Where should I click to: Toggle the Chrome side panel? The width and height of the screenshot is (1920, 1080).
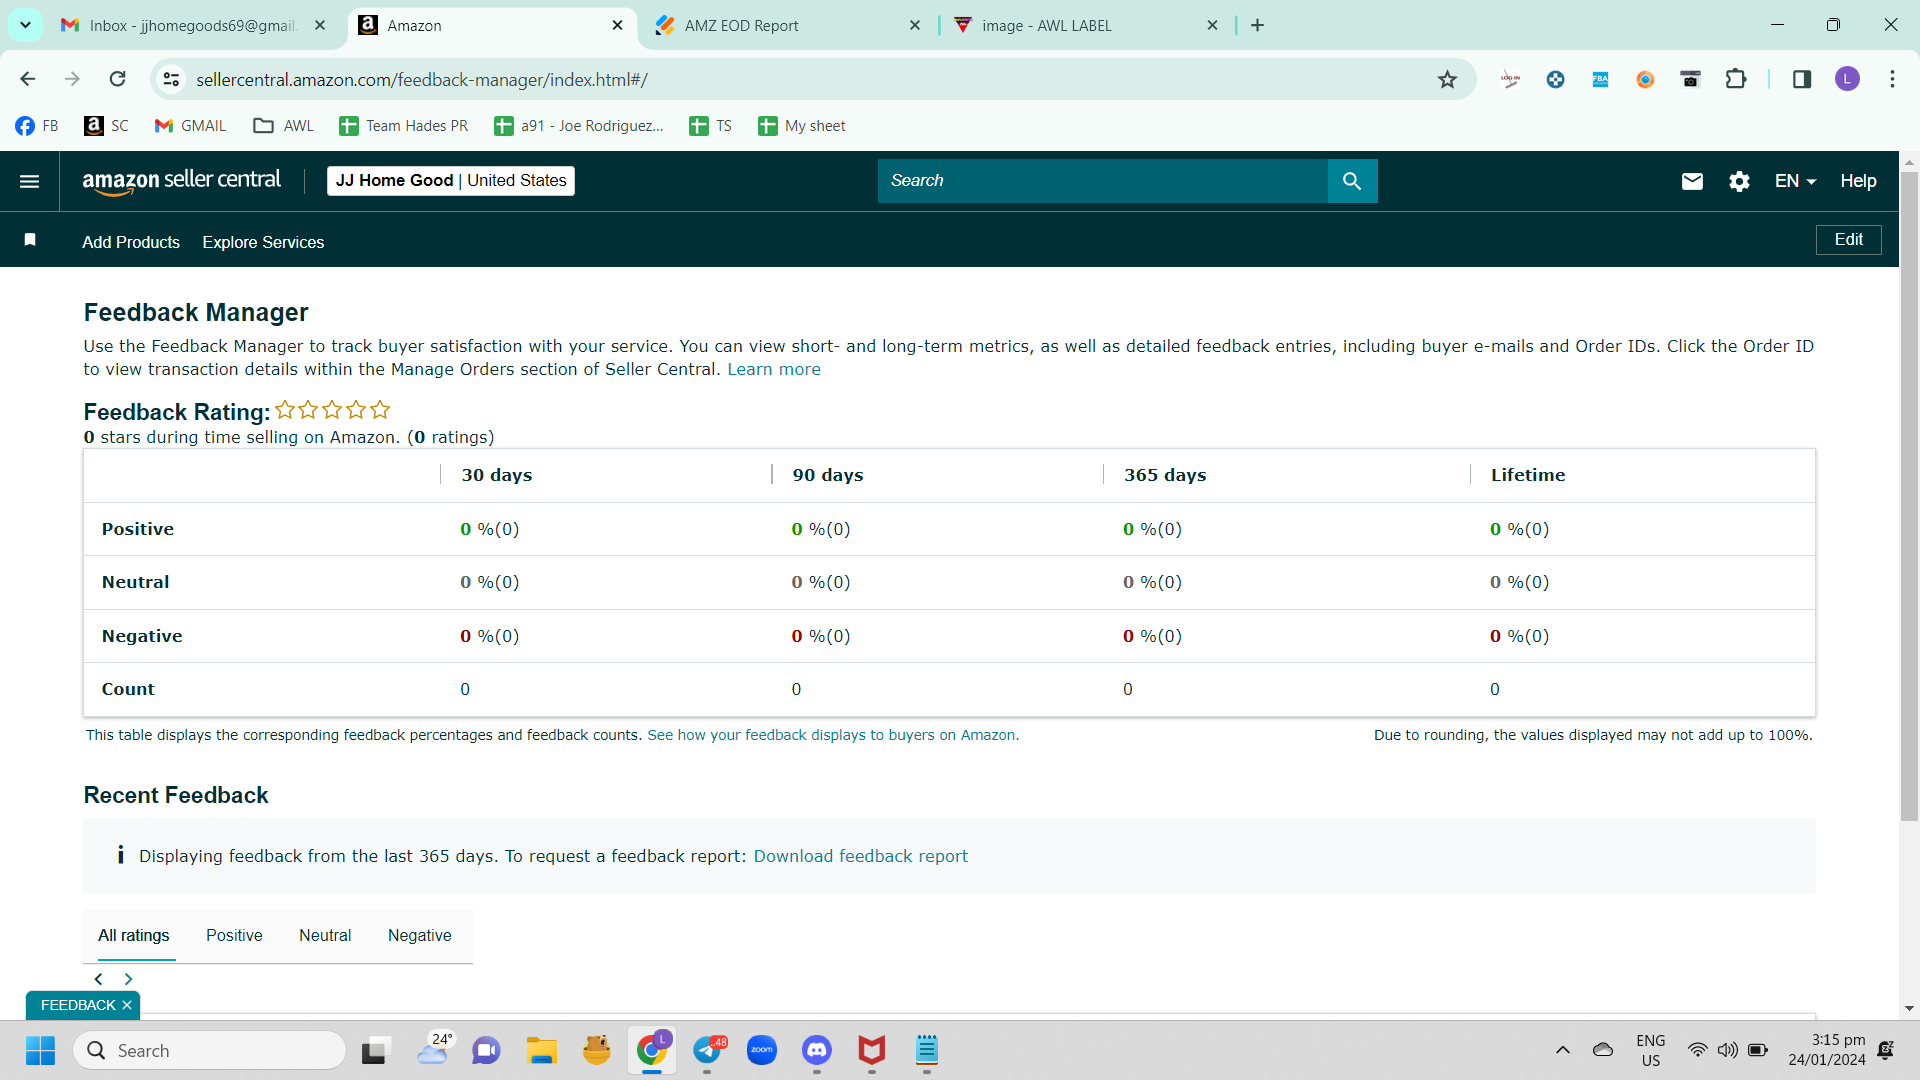tap(1802, 79)
